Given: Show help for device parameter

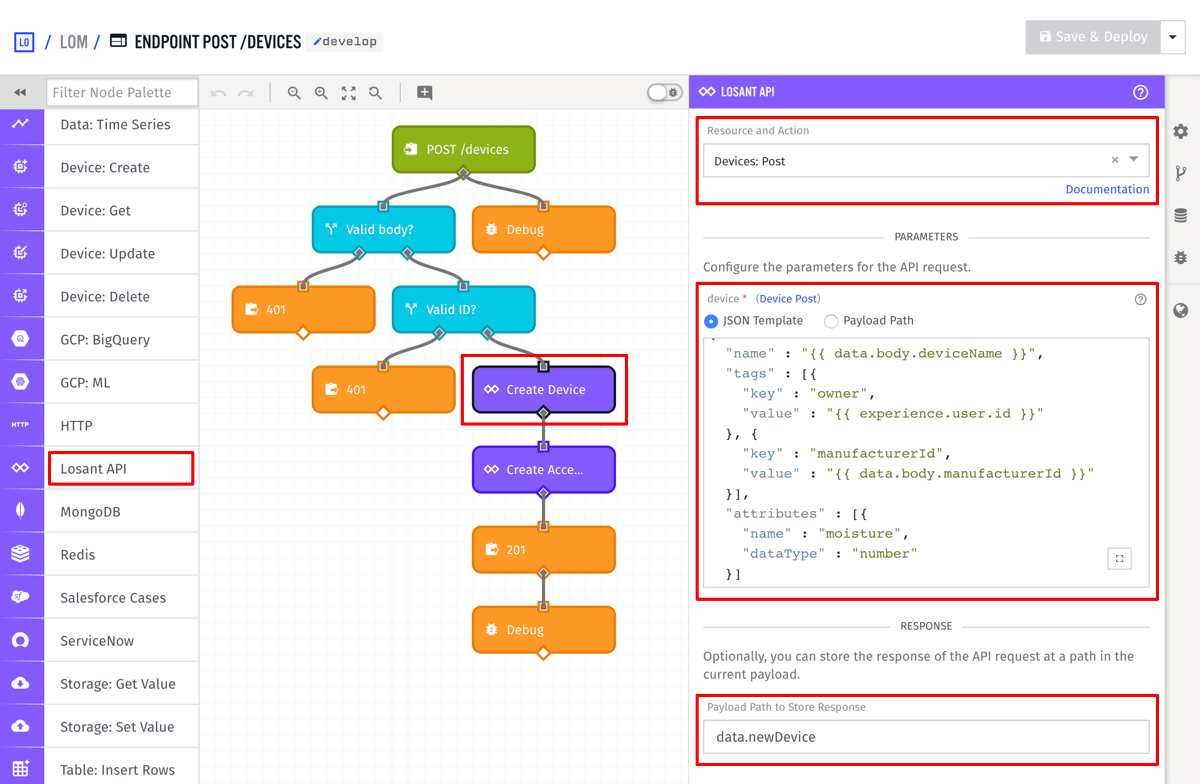Looking at the screenshot, I should click(1140, 299).
